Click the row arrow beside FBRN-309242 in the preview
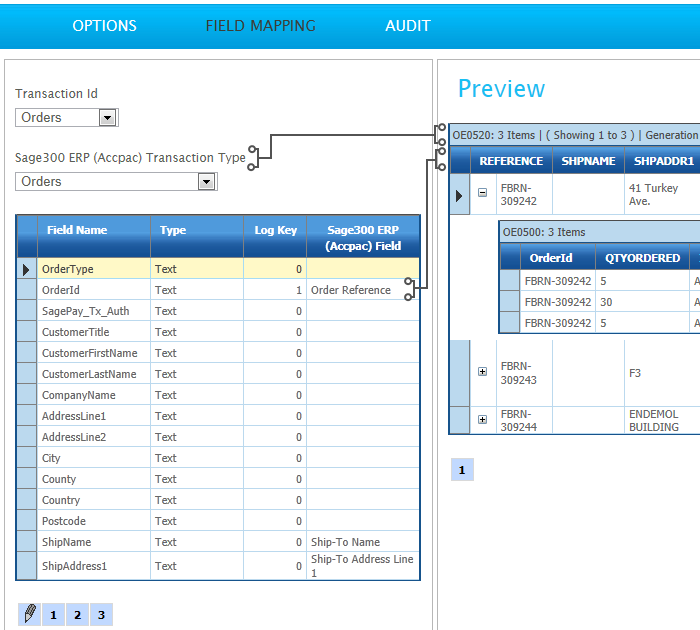700x630 pixels. click(x=459, y=195)
